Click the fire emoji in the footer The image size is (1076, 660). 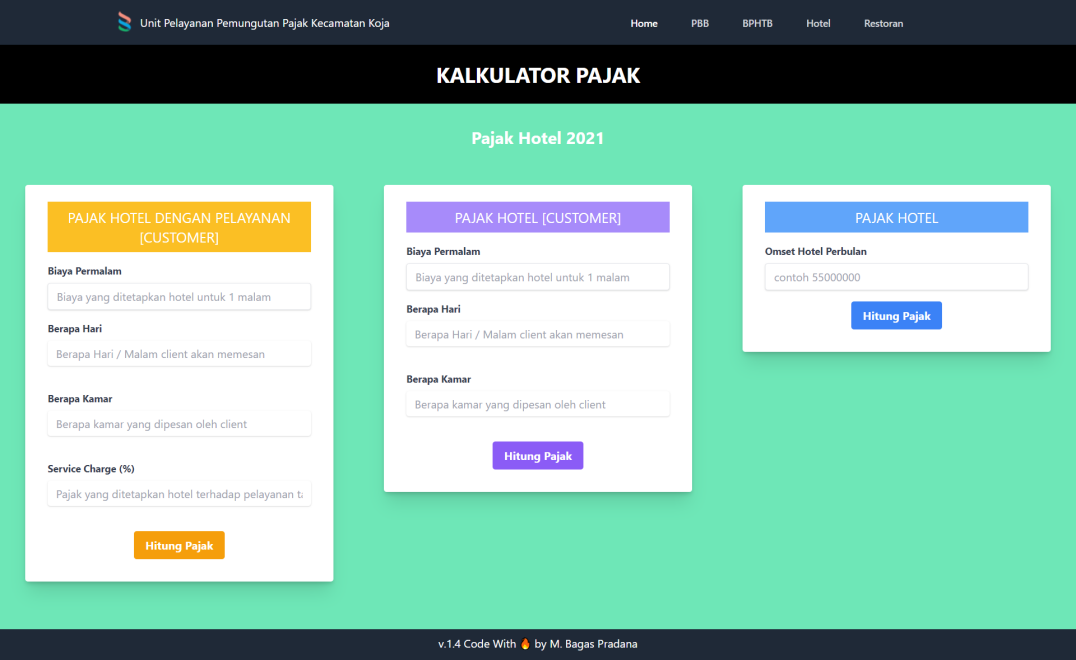click(525, 644)
